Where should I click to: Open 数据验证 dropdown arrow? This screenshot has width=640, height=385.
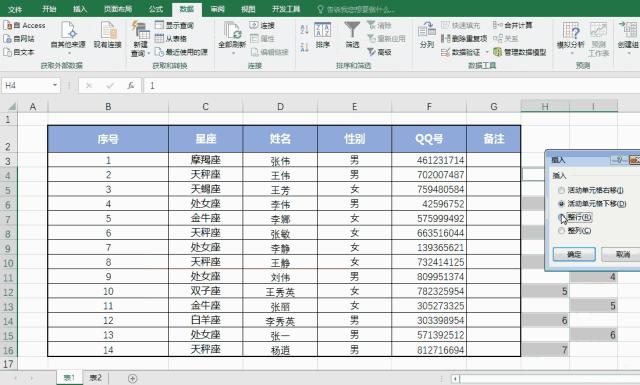click(487, 52)
